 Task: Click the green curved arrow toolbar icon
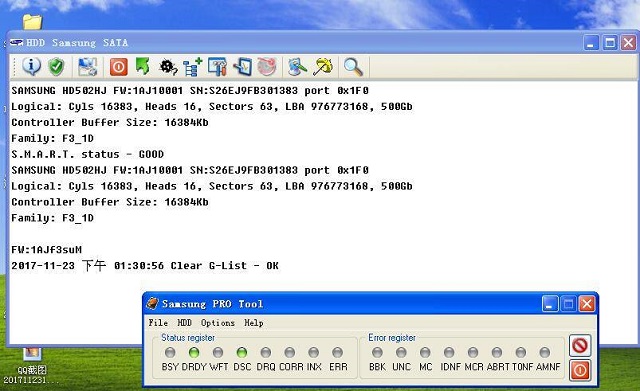pos(143,67)
